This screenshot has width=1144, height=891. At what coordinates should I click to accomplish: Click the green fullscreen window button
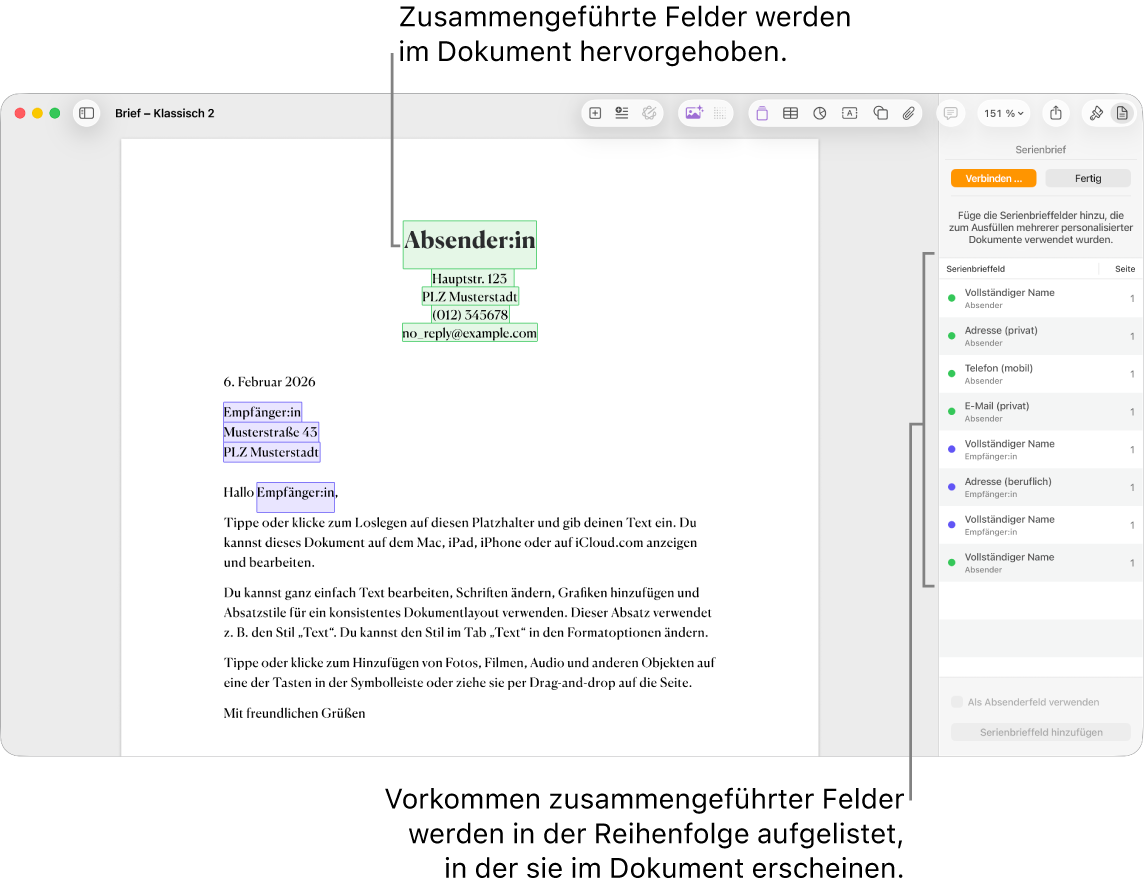(55, 113)
